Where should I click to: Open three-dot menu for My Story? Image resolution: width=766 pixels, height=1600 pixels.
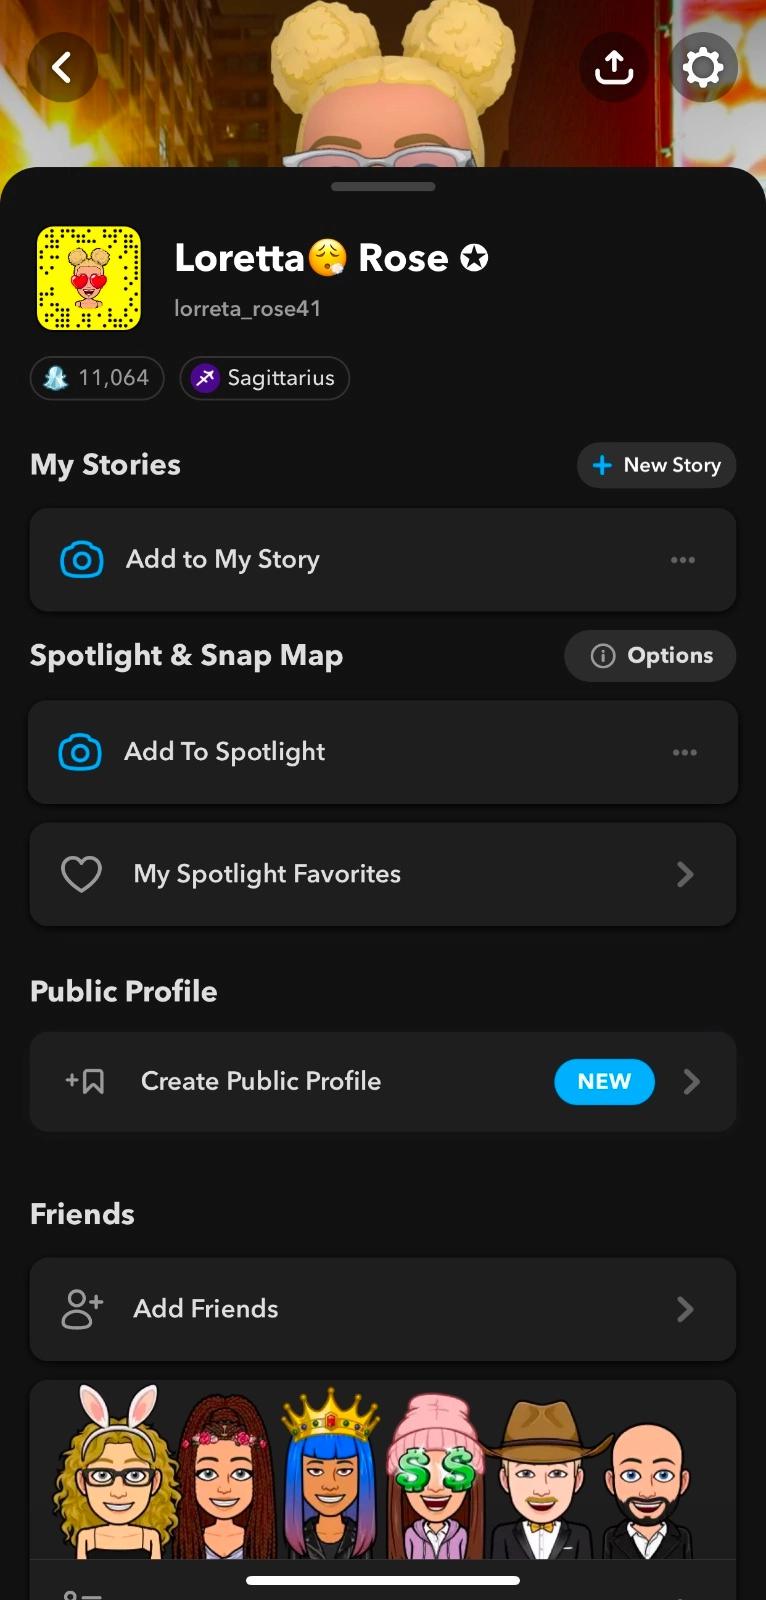(x=683, y=560)
